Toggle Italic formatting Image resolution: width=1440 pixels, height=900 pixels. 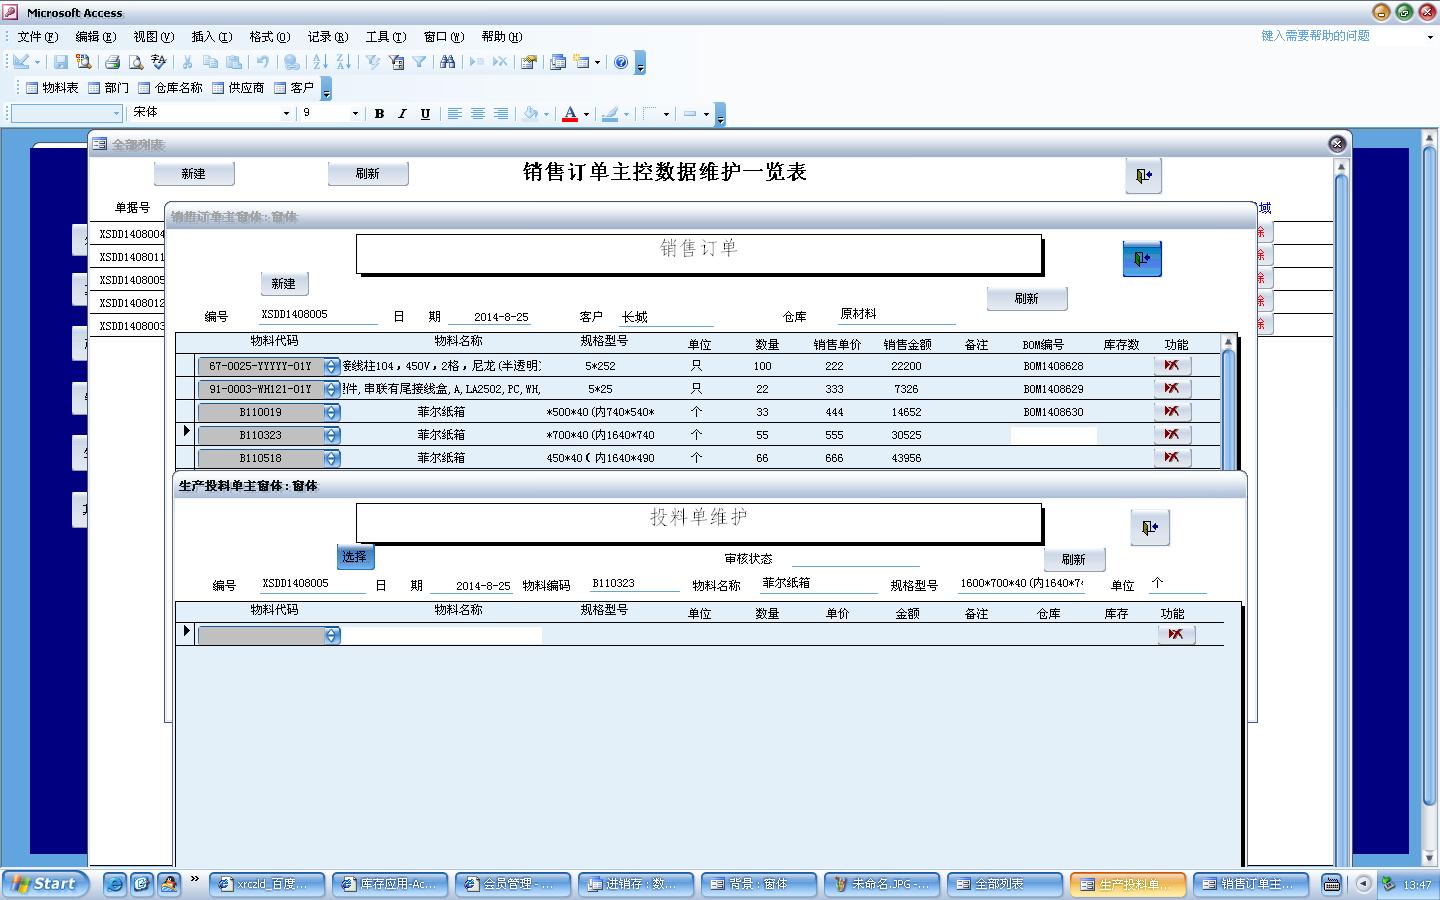[x=402, y=114]
